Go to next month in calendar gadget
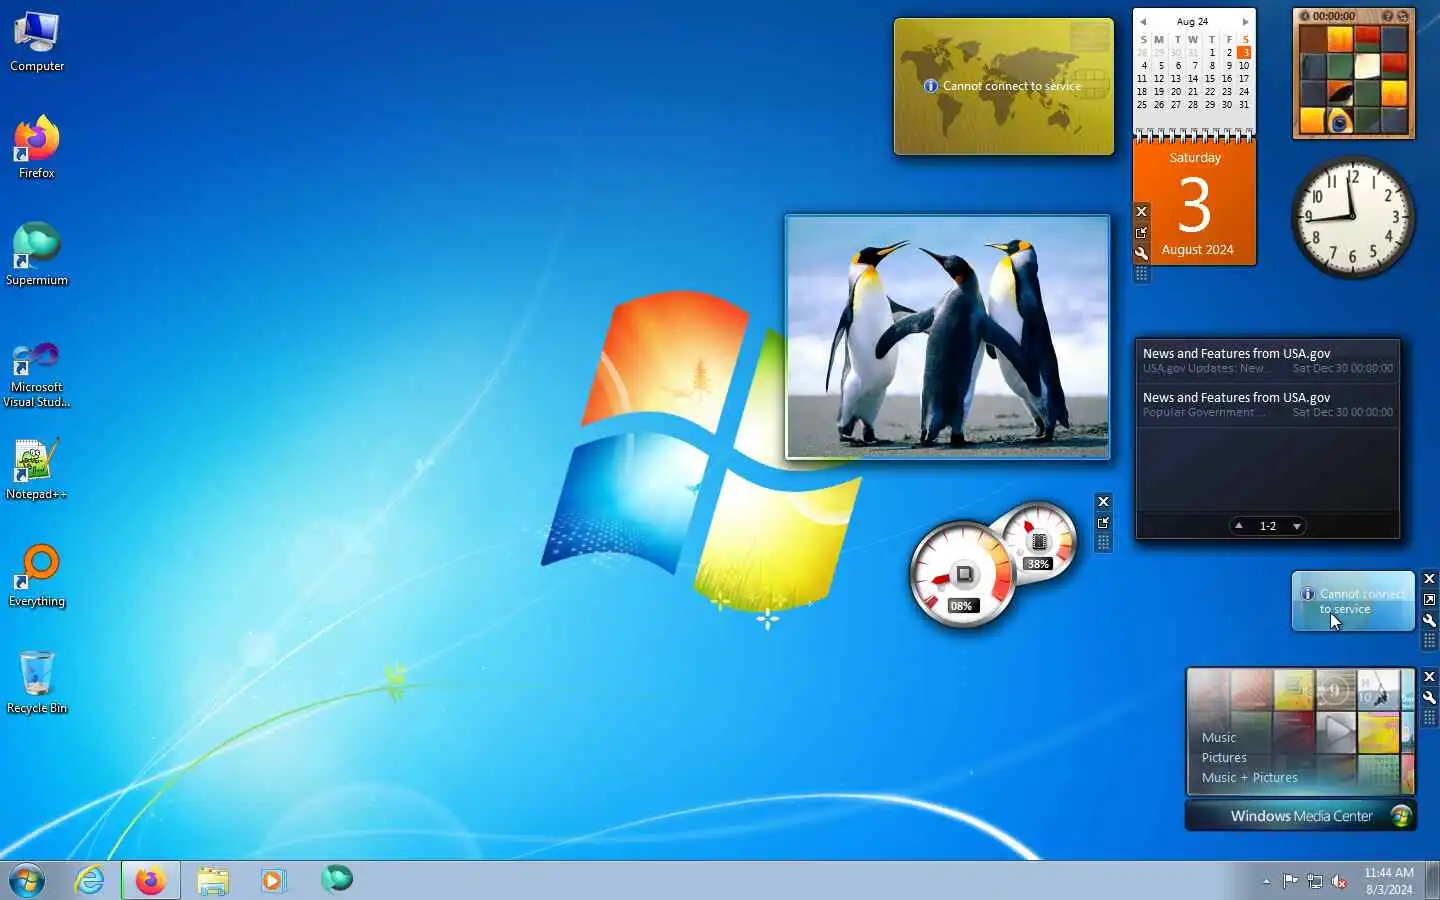This screenshot has width=1440, height=900. [1245, 21]
